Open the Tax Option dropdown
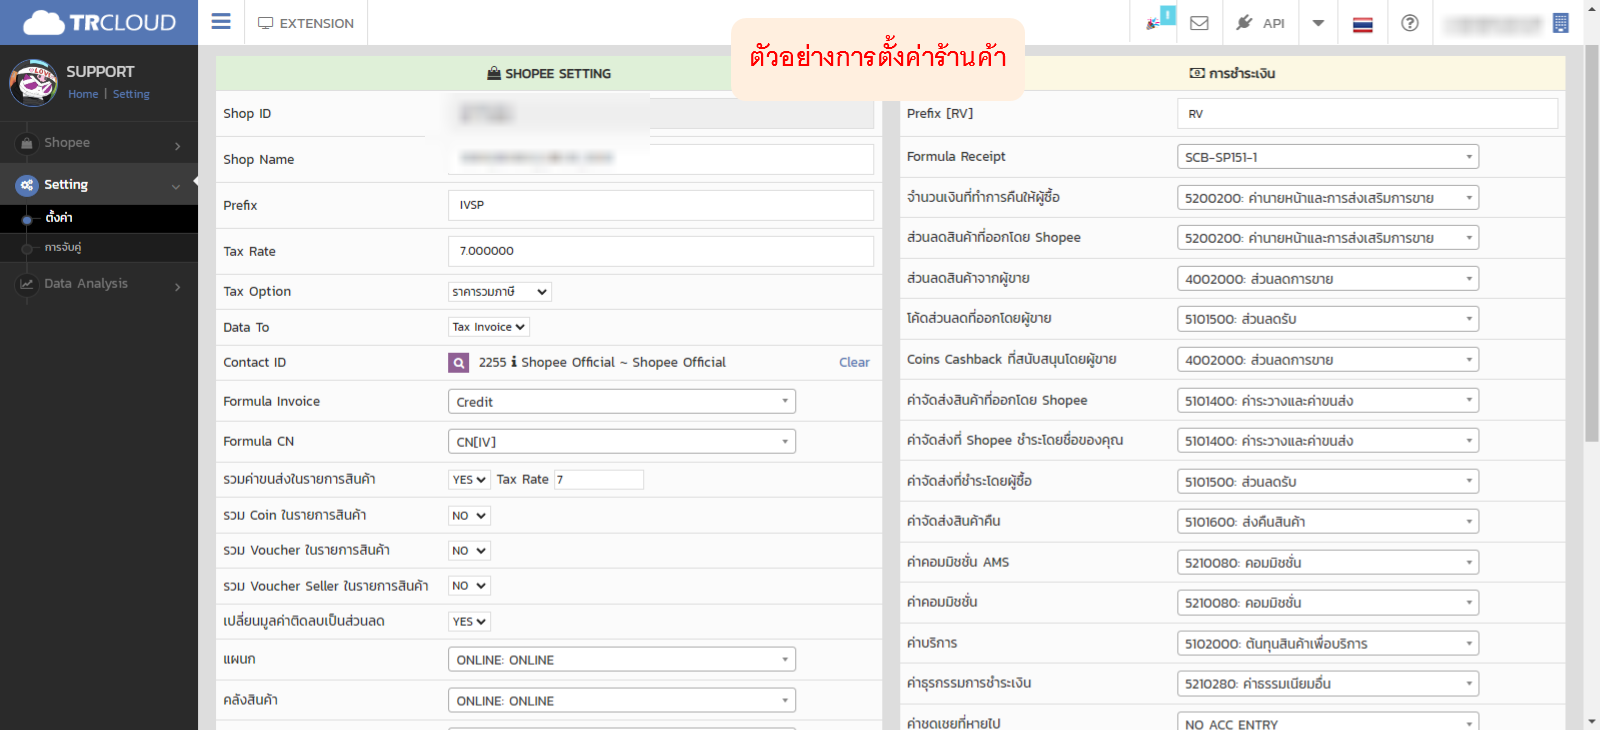 (x=500, y=292)
